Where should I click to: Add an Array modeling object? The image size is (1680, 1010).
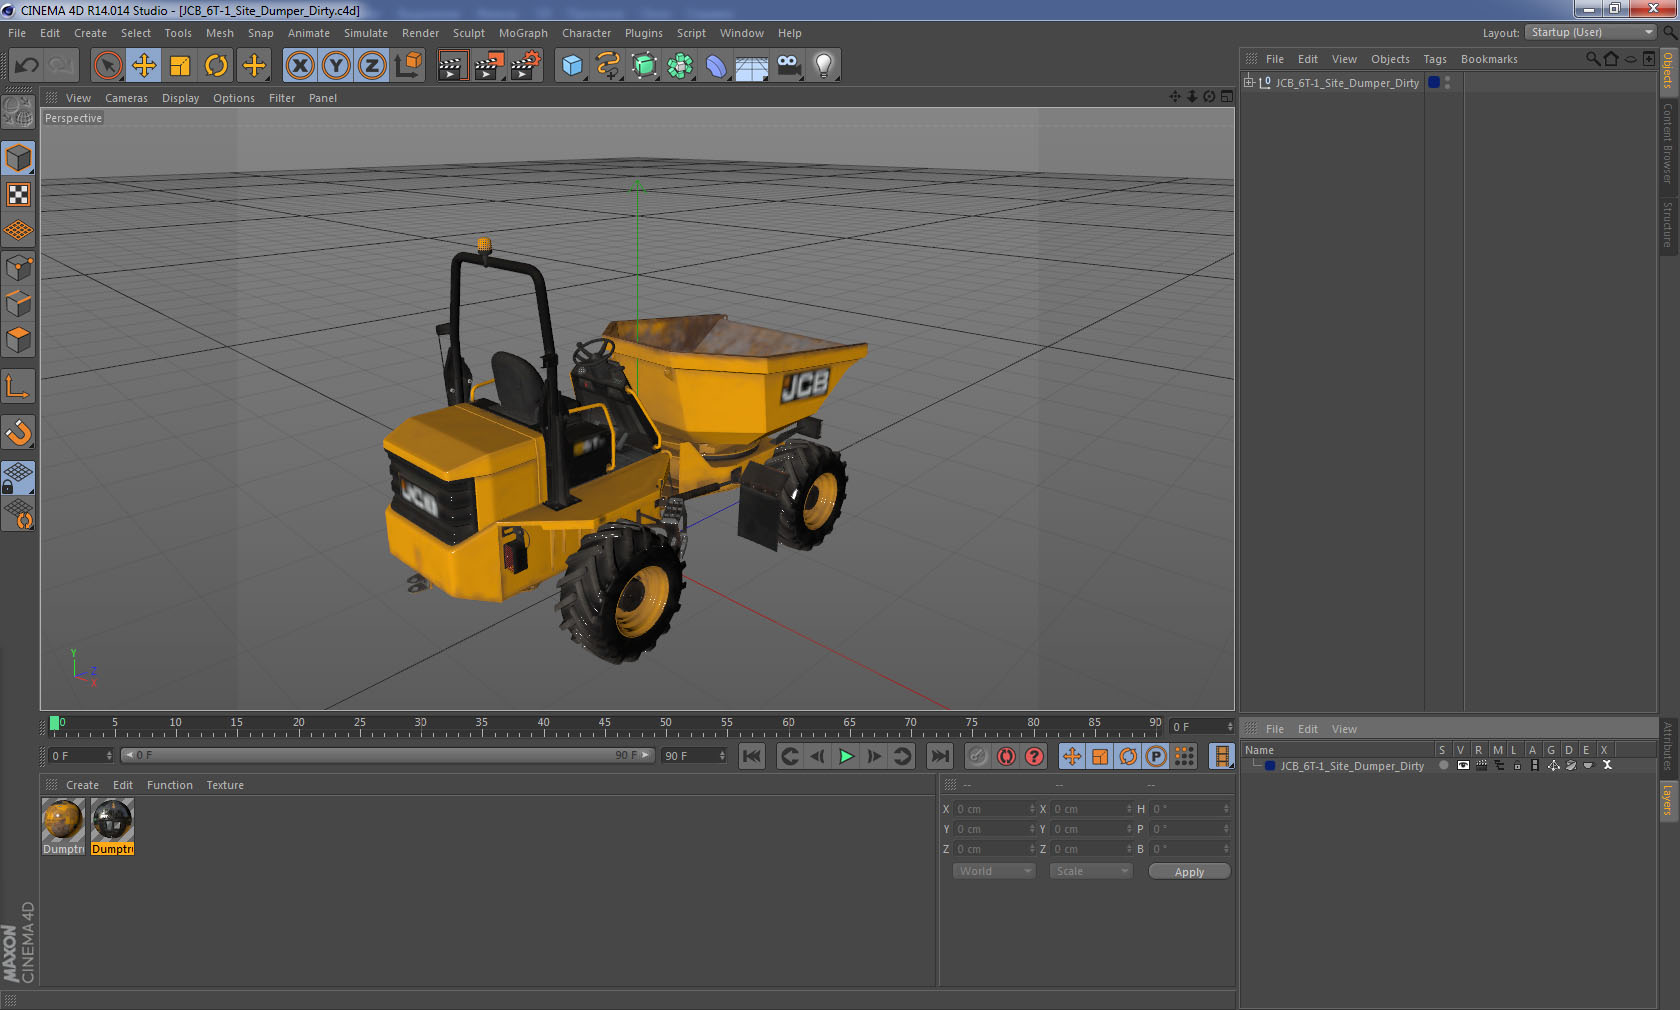coord(680,66)
